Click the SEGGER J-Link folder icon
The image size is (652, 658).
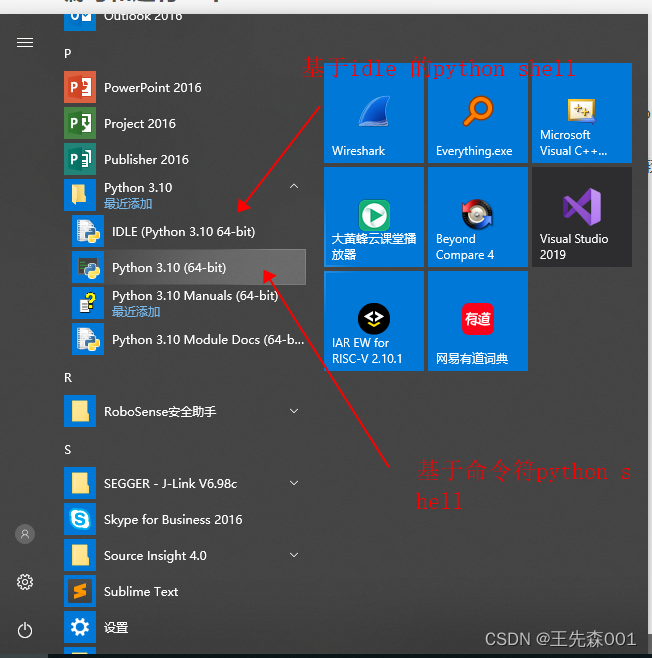tap(80, 483)
